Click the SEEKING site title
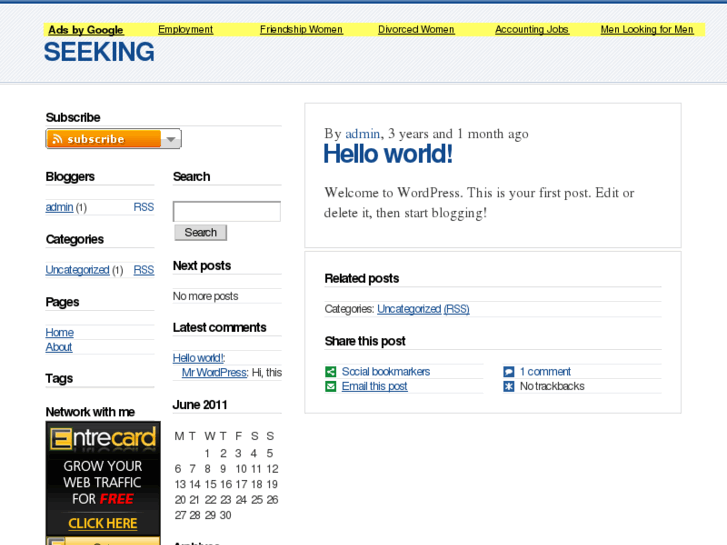This screenshot has width=727, height=545. pos(99,51)
